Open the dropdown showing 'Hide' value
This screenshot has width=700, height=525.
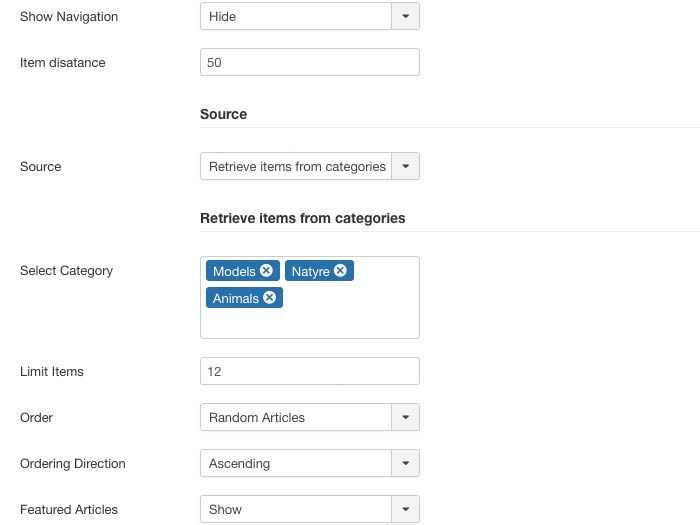[296, 17]
